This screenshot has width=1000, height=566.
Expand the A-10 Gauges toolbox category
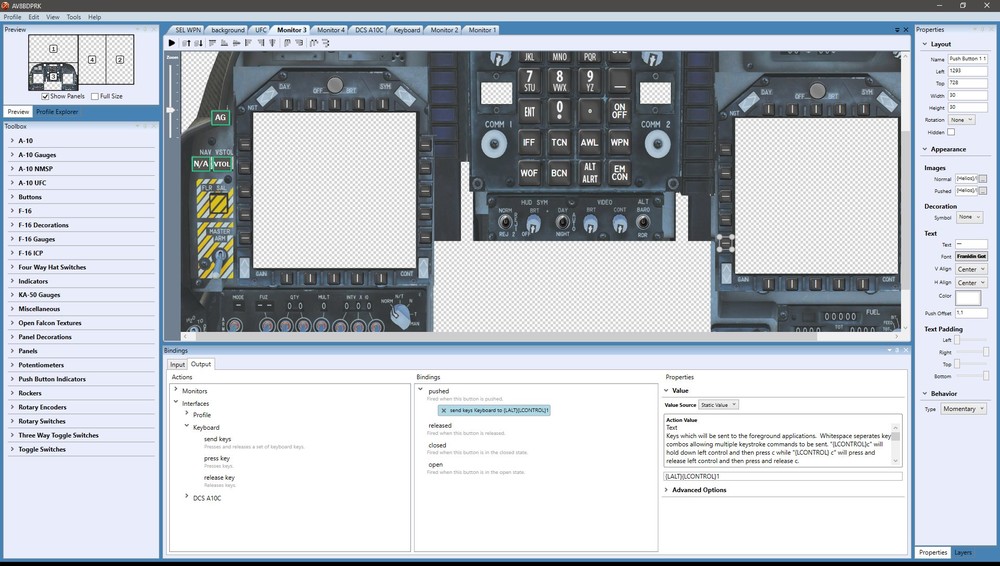(x=12, y=154)
